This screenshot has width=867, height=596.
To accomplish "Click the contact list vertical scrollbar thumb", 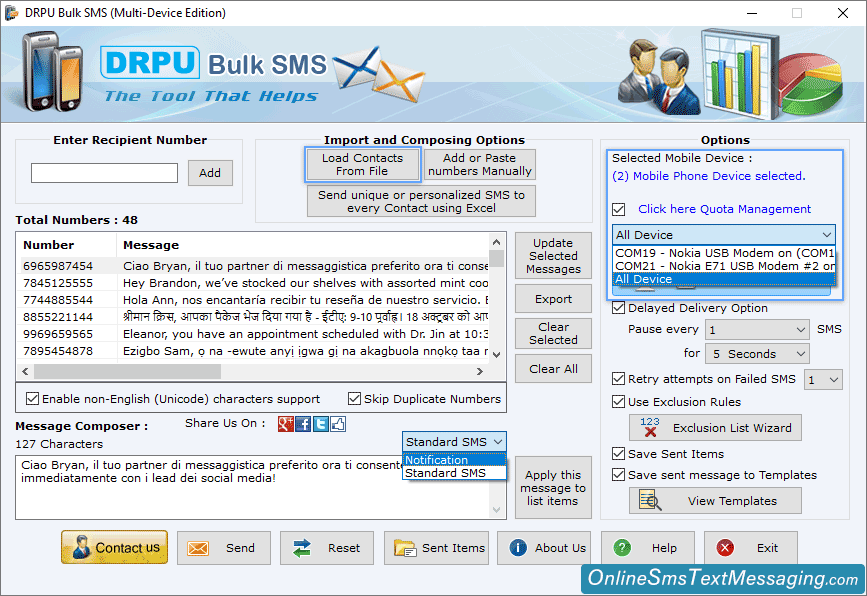I will click(497, 259).
